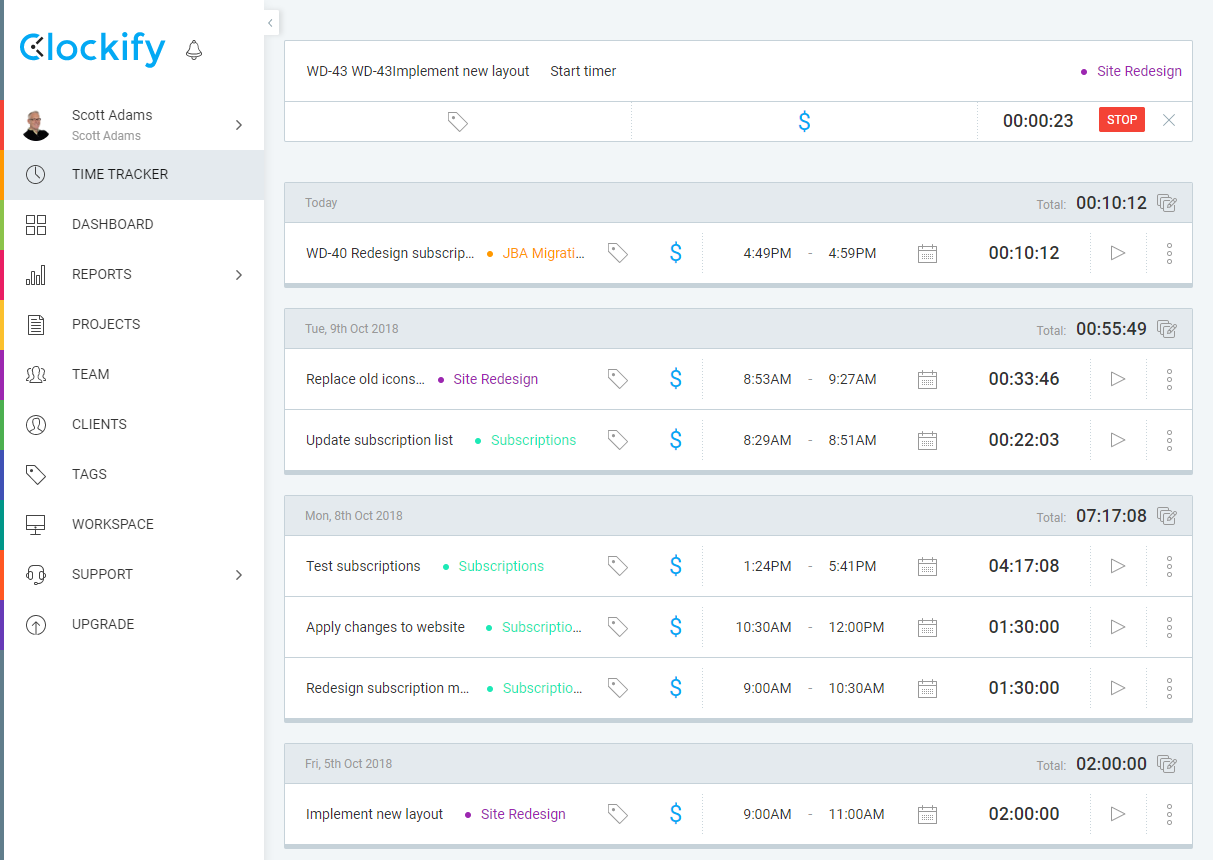The width and height of the screenshot is (1213, 860).
Task: Resume timer for Update subscription list entry
Action: click(1118, 440)
